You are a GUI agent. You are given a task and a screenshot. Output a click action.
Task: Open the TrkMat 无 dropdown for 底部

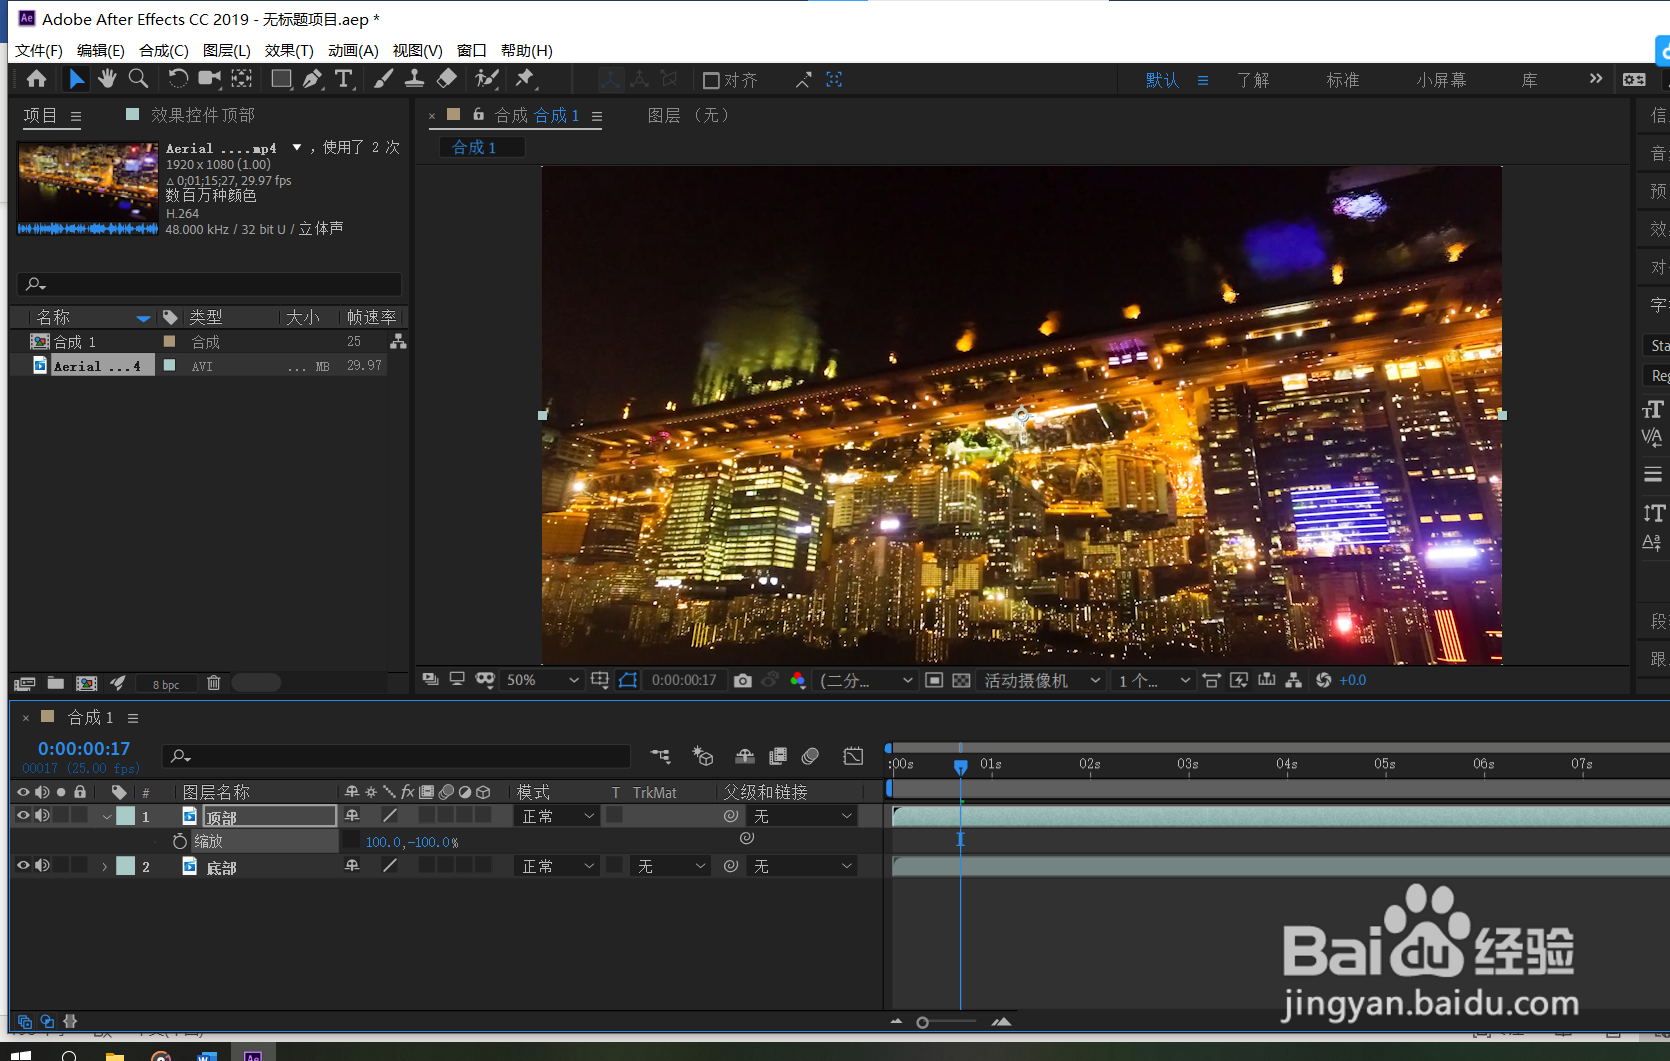click(672, 866)
